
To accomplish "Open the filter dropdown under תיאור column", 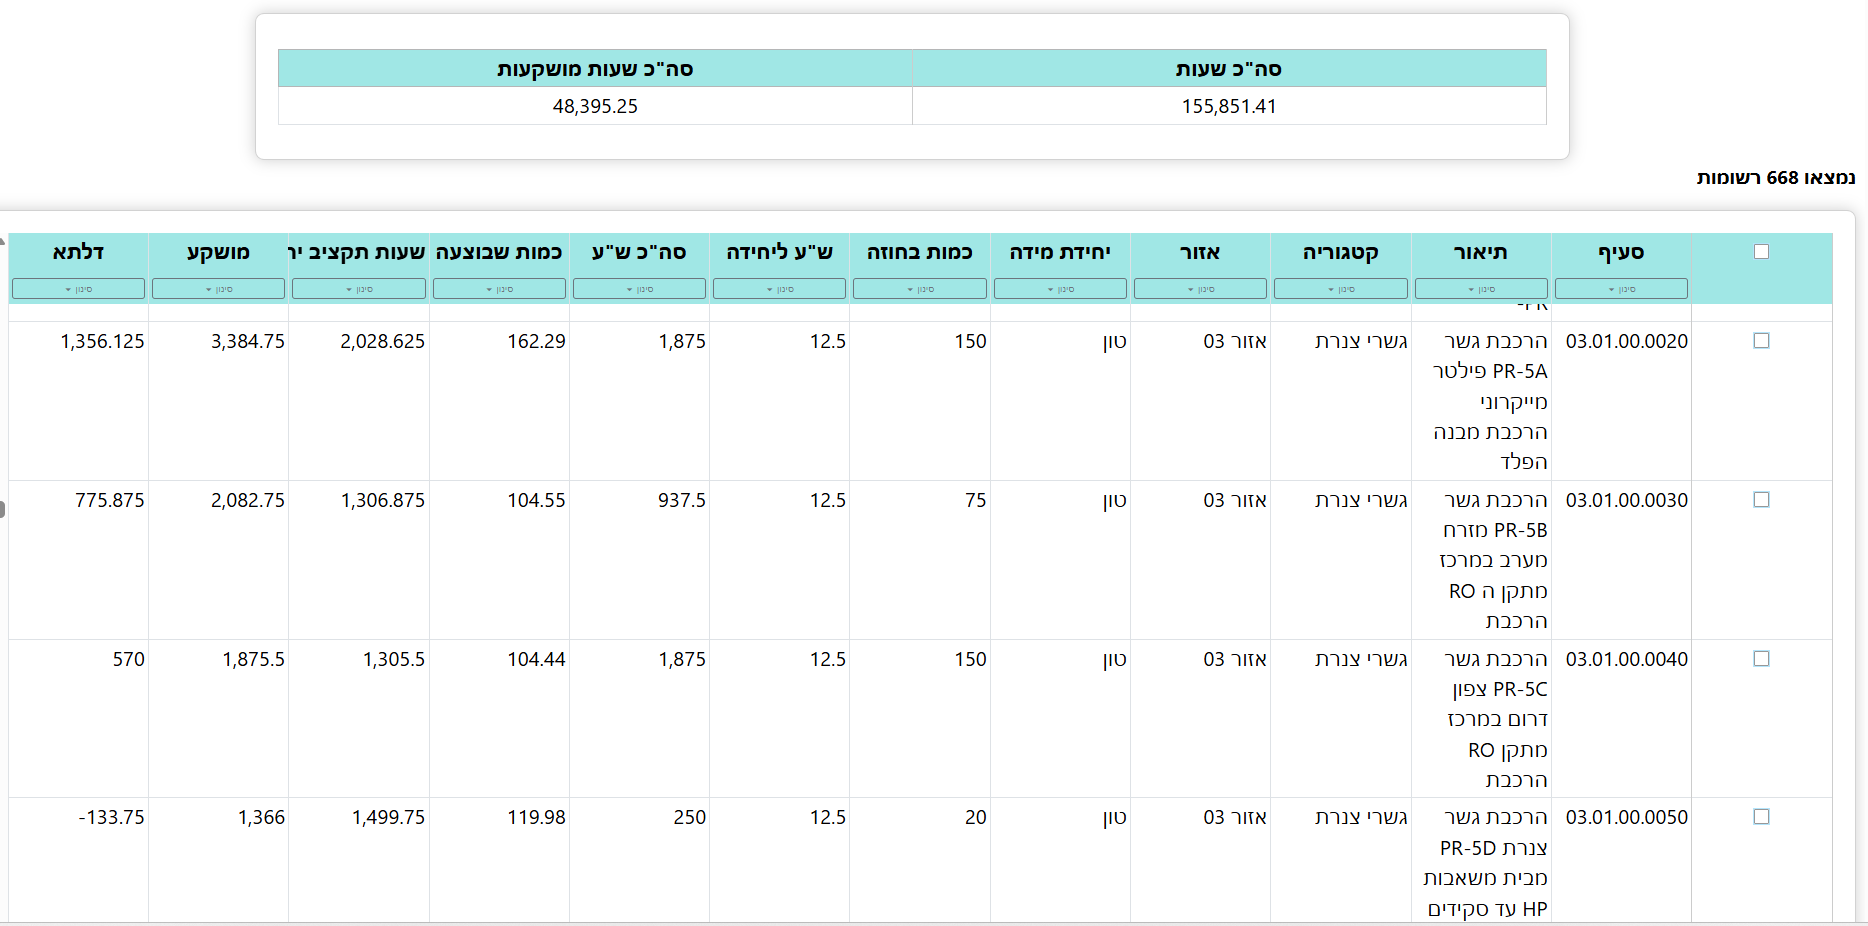I will (1481, 289).
